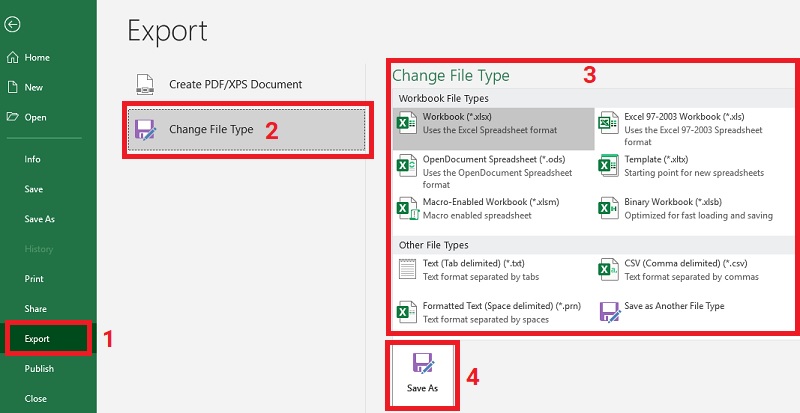Click 'Macro enabled spreadsheet' description

[477, 215]
